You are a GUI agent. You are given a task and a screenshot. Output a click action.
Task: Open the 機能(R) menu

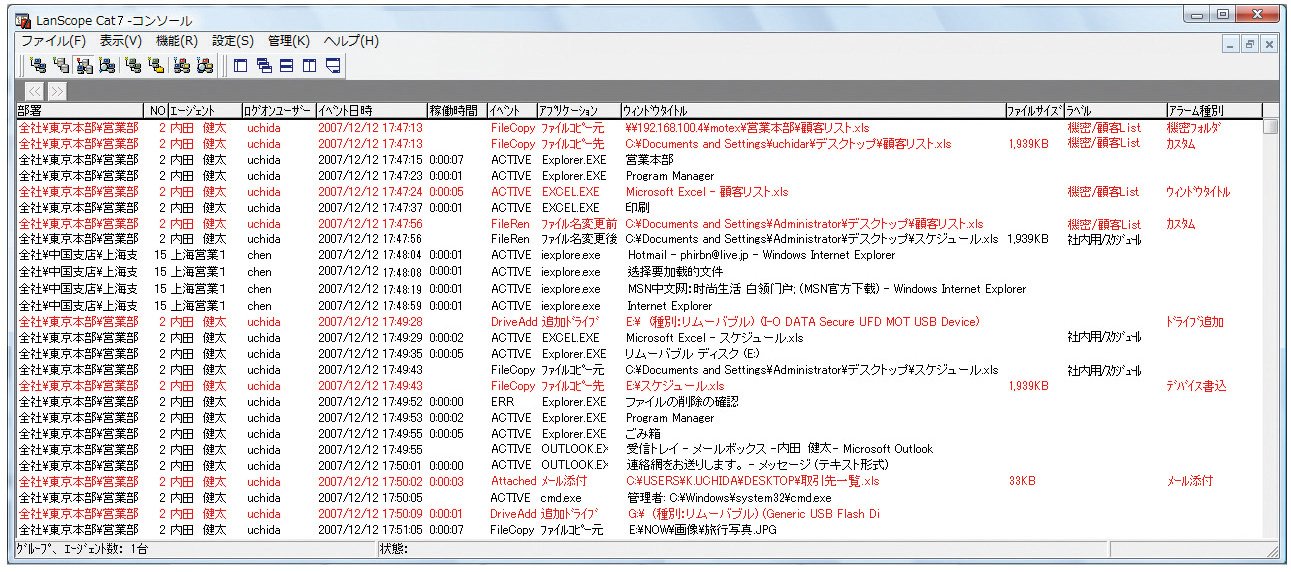click(x=177, y=41)
